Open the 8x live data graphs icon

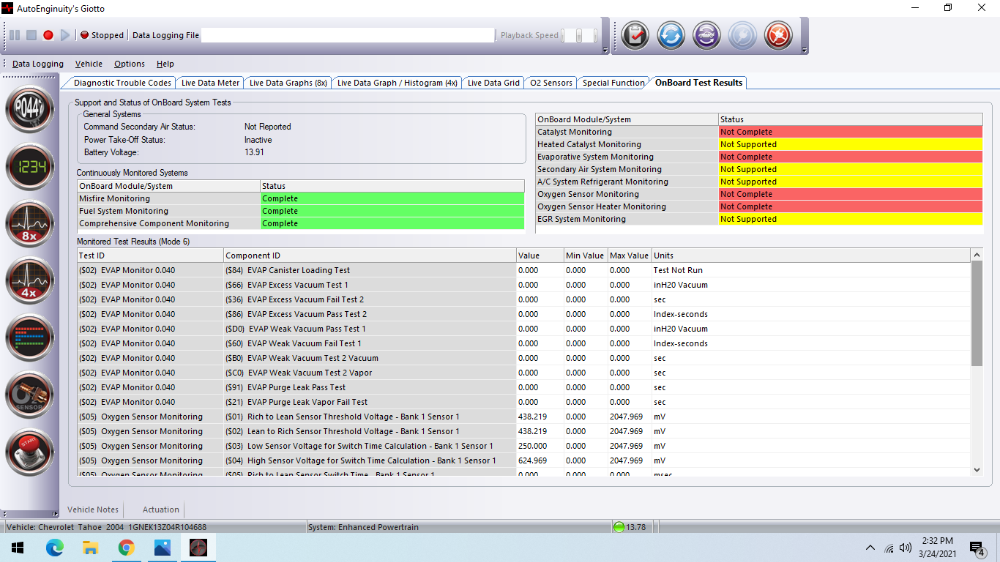coord(29,224)
